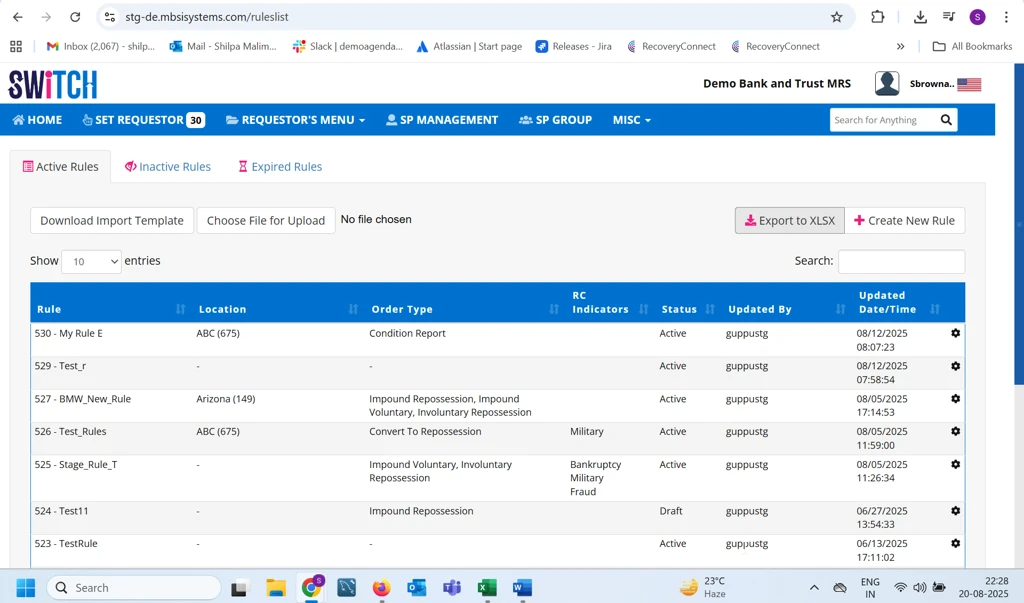Click Create New Rule button
Screen dimensions: 1024x603
(x=904, y=220)
